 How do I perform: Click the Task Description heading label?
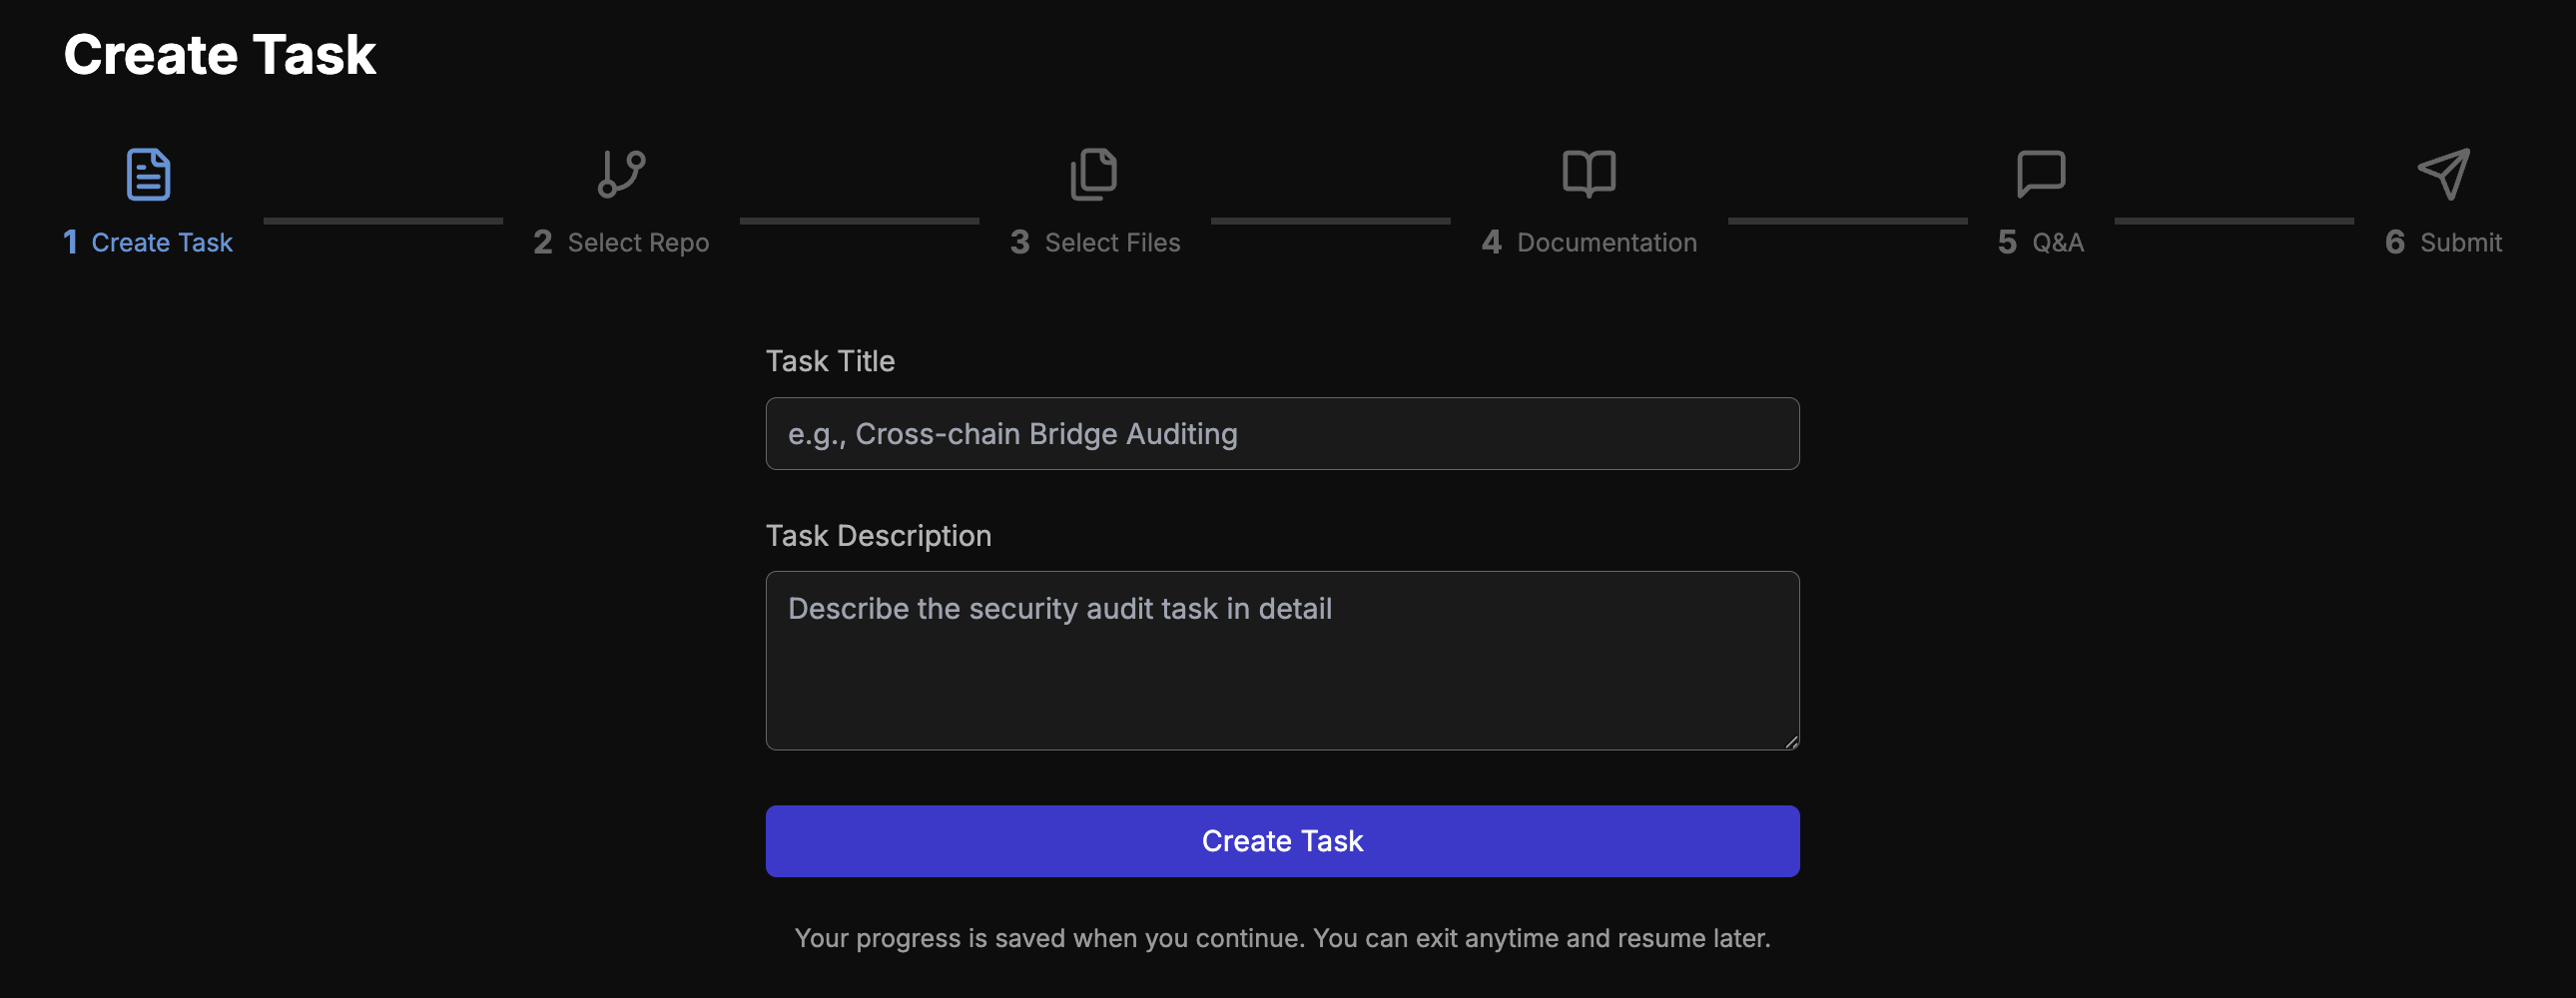pyautogui.click(x=878, y=535)
